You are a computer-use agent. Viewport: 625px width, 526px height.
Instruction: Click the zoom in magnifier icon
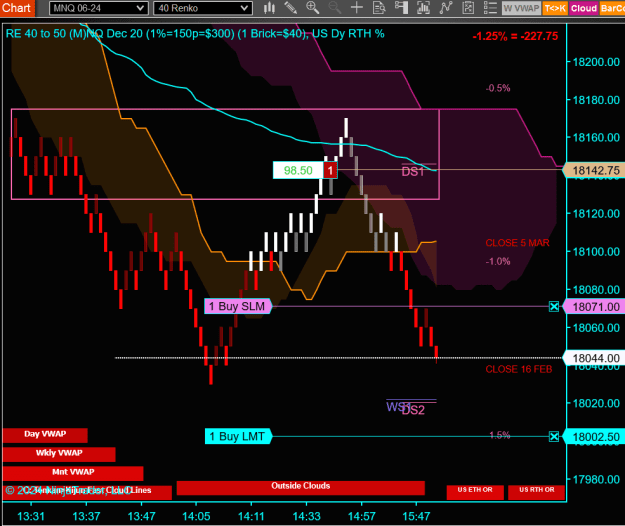coord(312,8)
